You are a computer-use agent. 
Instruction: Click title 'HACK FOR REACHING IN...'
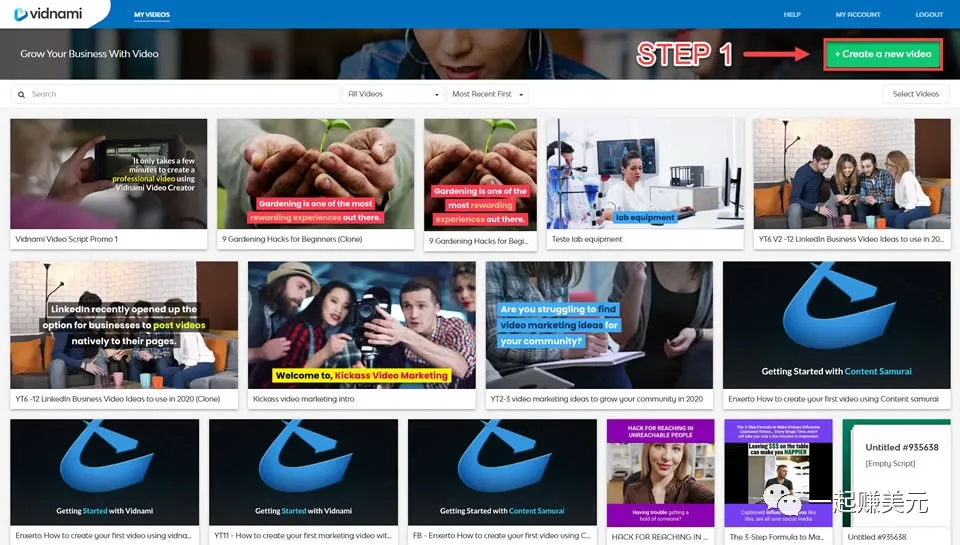[x=659, y=537]
